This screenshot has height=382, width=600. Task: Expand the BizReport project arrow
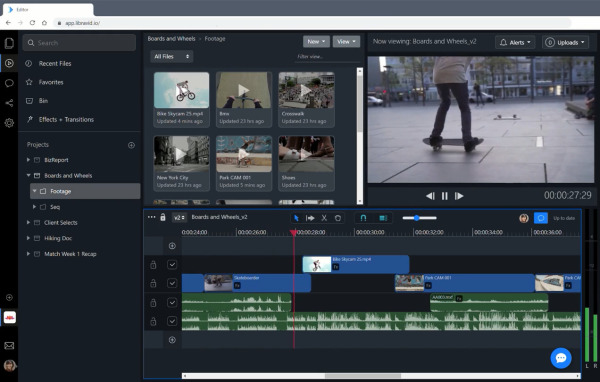[28, 160]
